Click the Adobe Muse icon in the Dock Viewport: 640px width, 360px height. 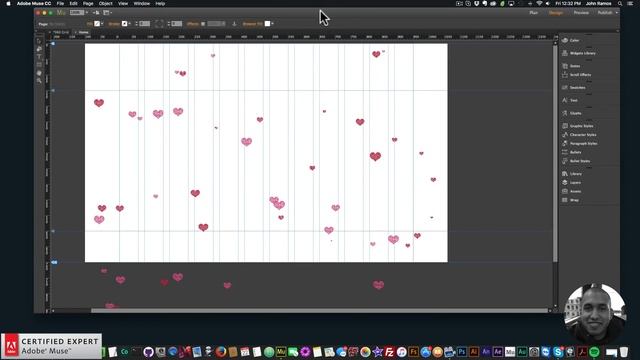[x=281, y=351]
